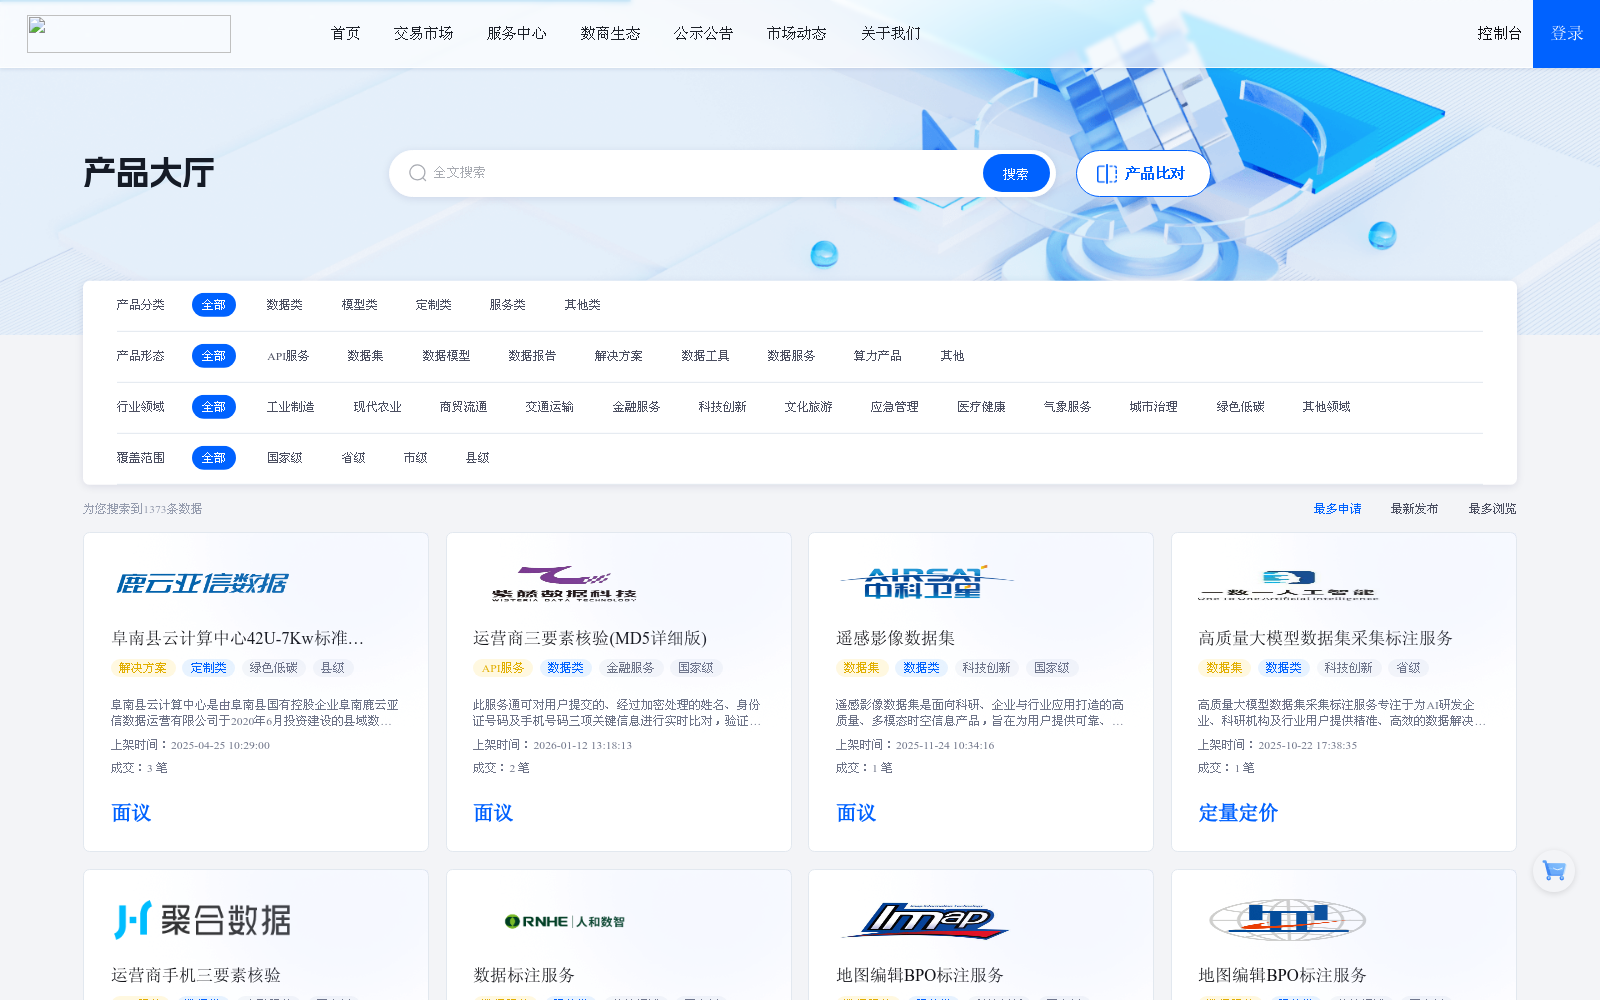Filter 产品形态 by 数据集
Image resolution: width=1600 pixels, height=1000 pixels.
[x=366, y=356]
